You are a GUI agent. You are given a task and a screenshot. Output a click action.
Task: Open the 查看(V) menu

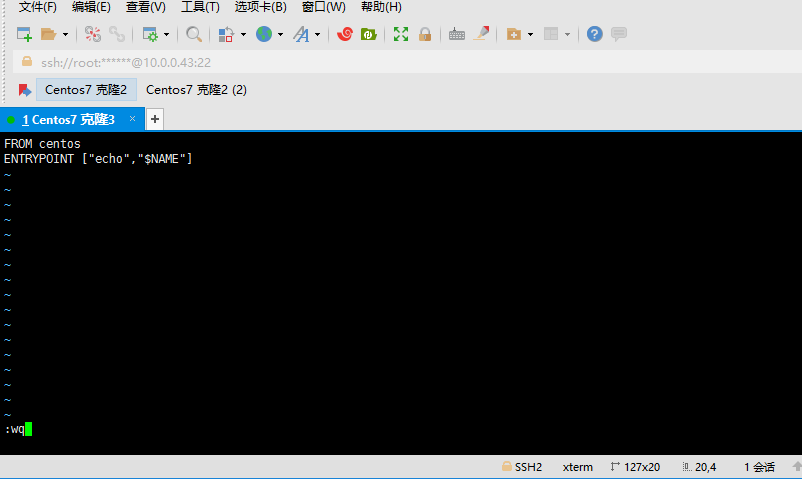(x=146, y=7)
